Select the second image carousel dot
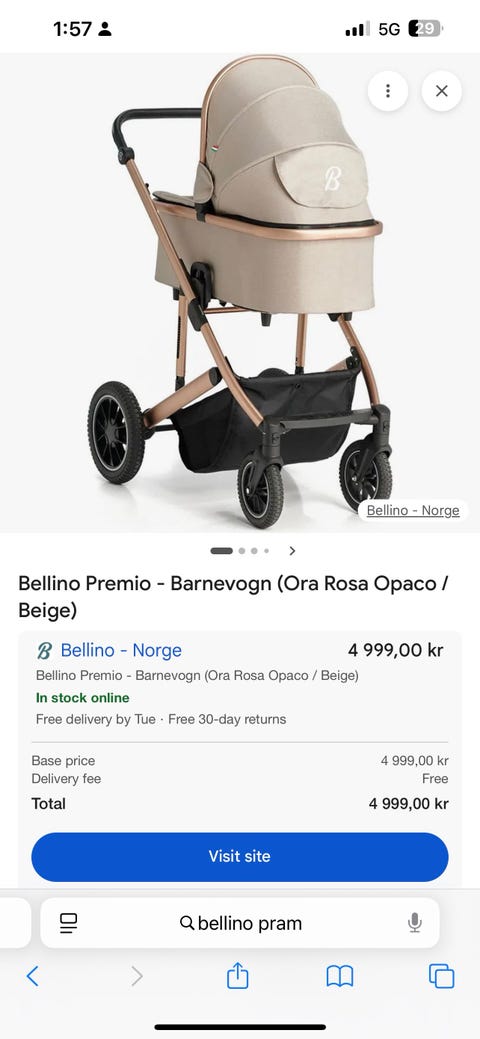Screen dimensions: 480x1039 tap(242, 551)
